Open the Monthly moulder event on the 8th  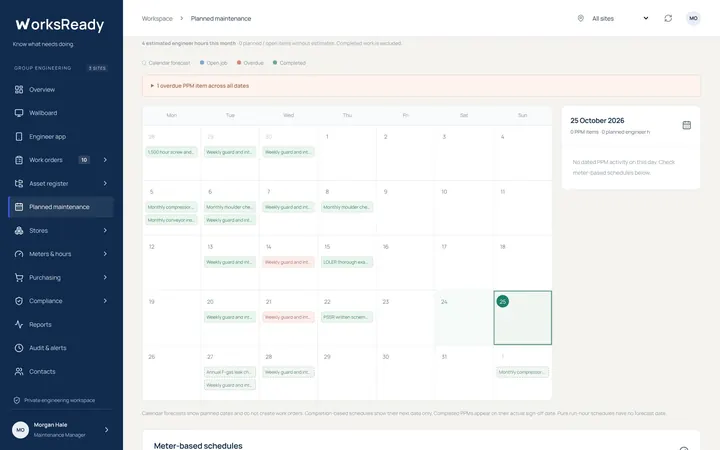pyautogui.click(x=347, y=207)
